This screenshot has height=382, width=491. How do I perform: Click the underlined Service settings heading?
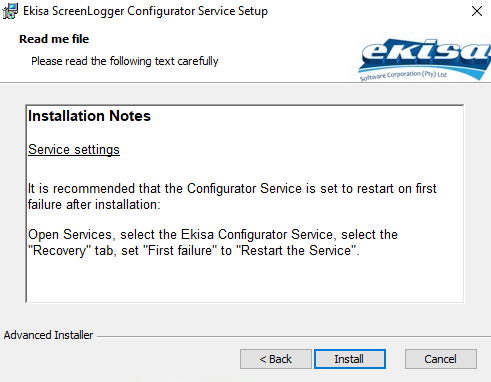[74, 149]
